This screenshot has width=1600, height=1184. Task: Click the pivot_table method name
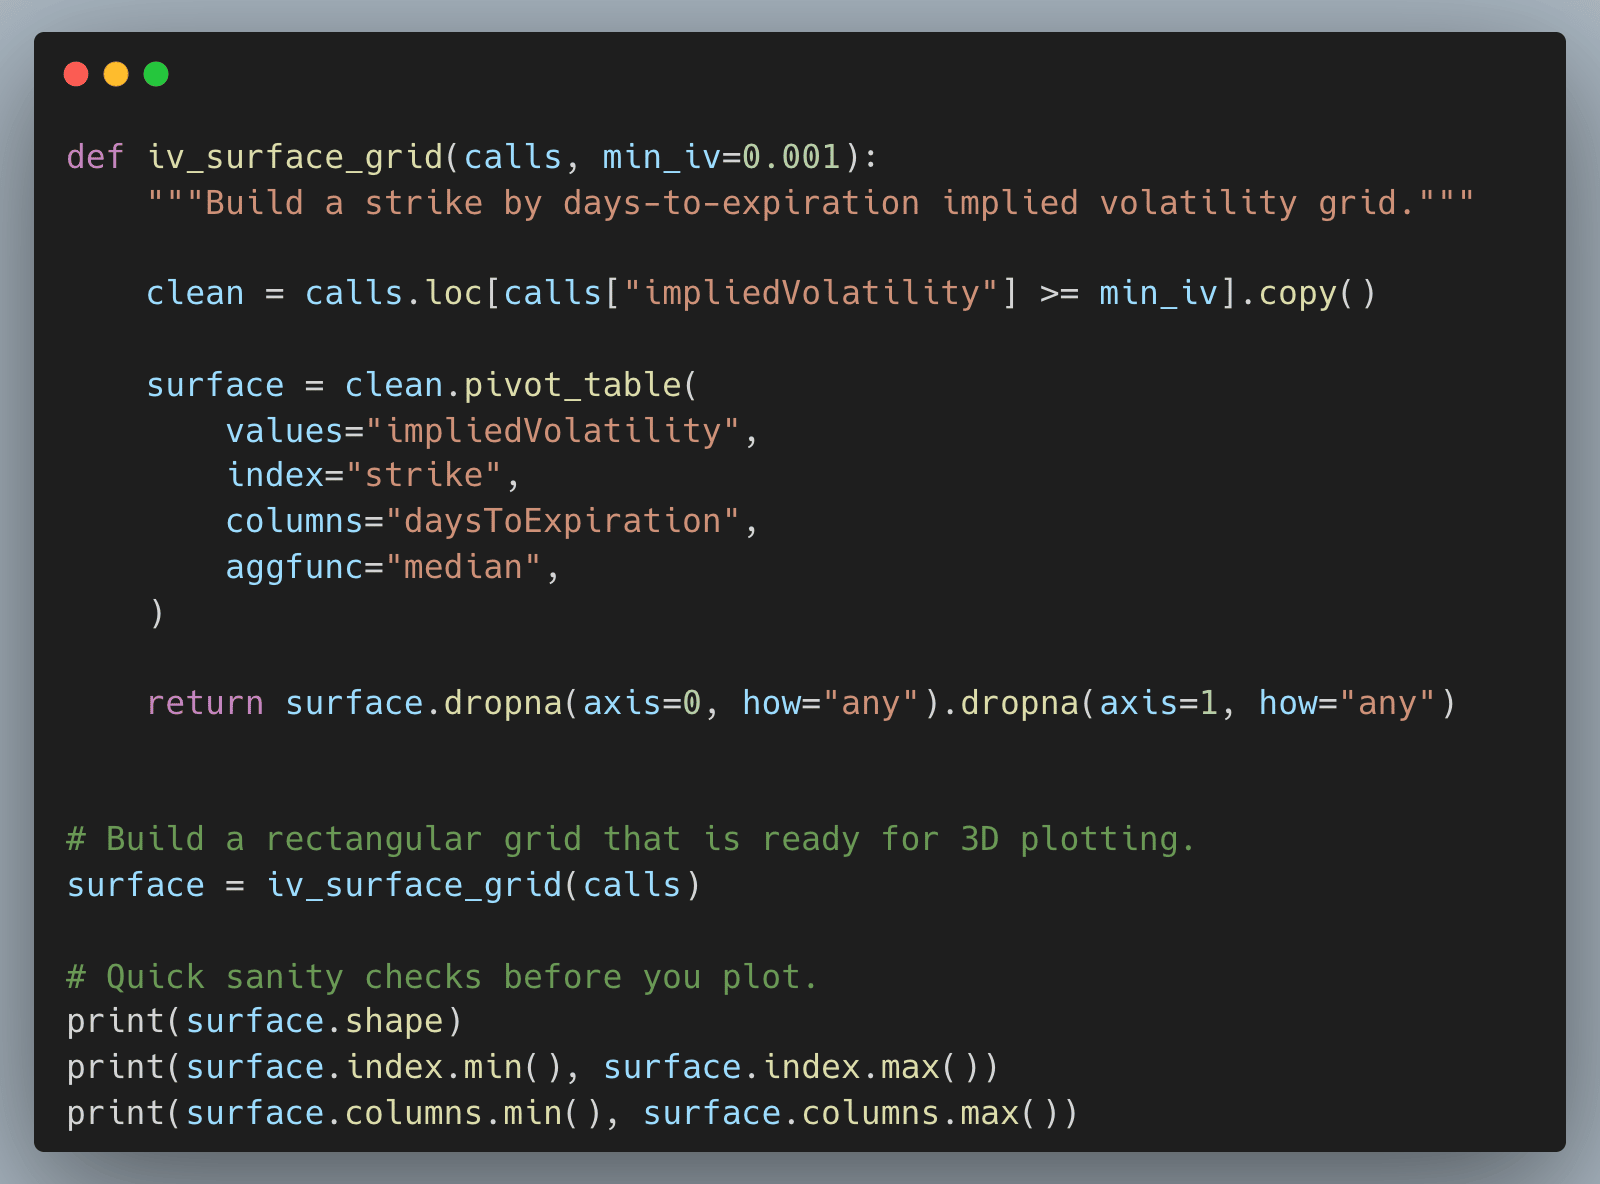click(x=572, y=385)
